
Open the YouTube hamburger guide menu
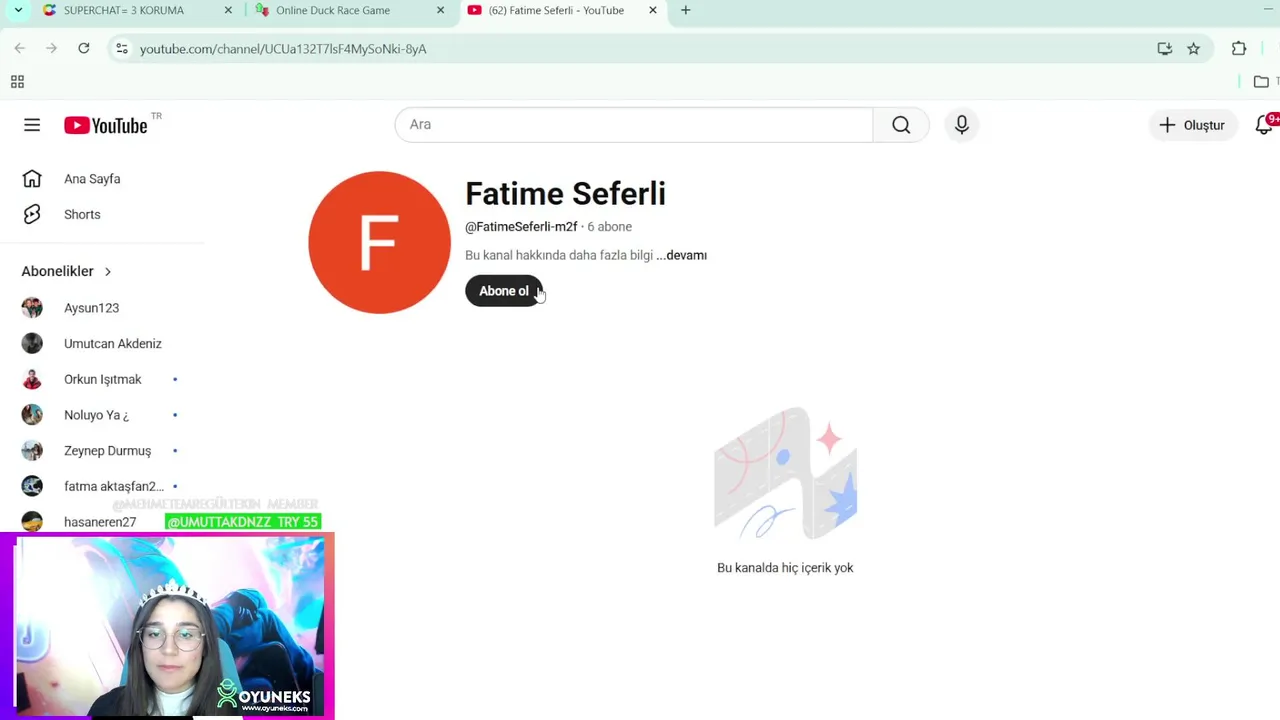(x=32, y=125)
